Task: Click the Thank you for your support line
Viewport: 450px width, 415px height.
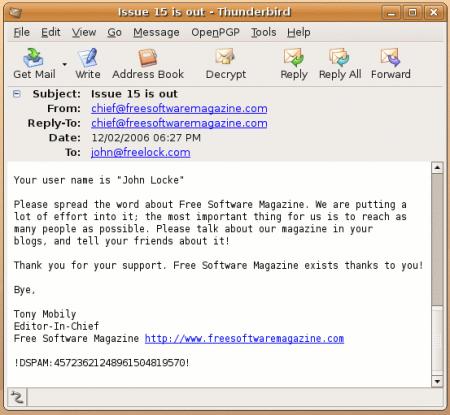Action: coord(218,265)
